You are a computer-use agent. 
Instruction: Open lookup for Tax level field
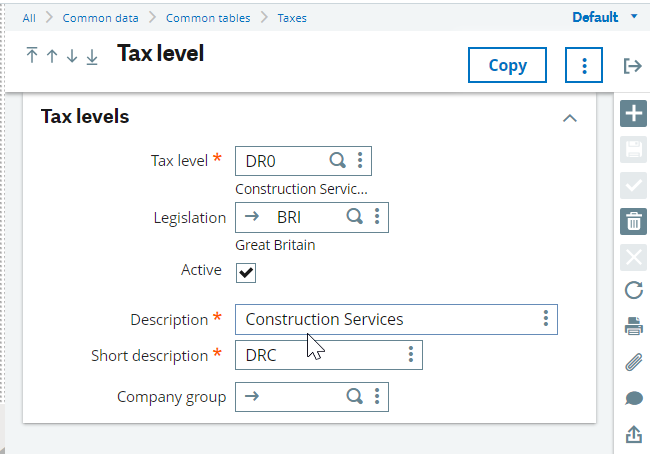(x=337, y=160)
